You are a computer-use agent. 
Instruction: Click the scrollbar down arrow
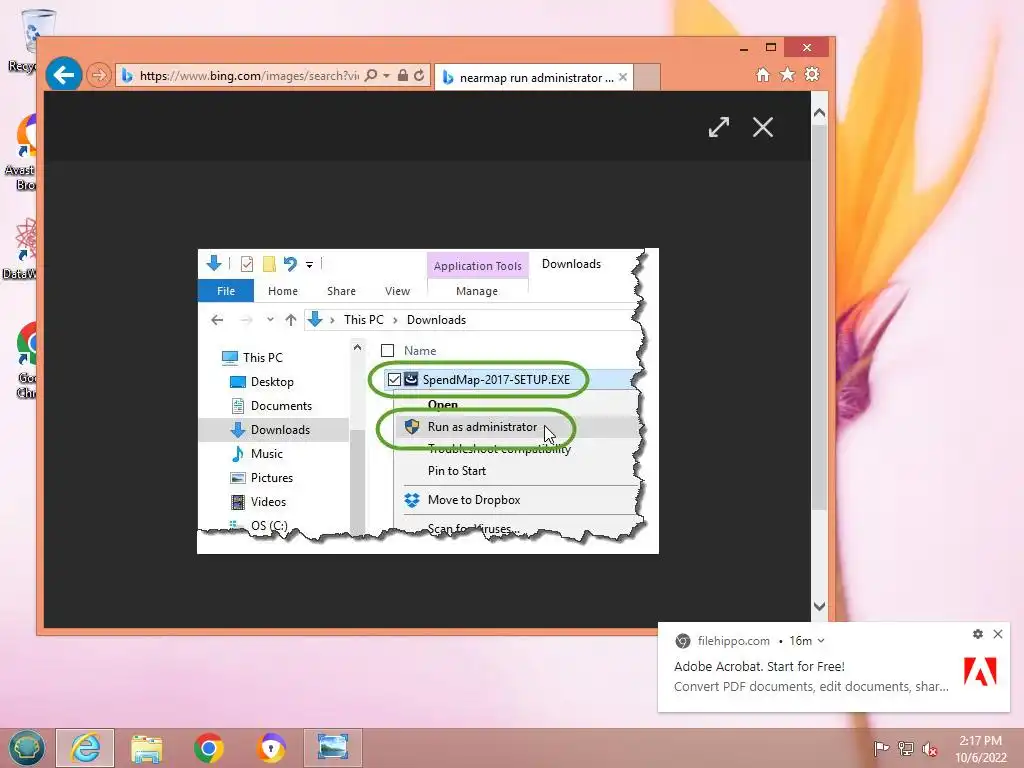pos(820,607)
